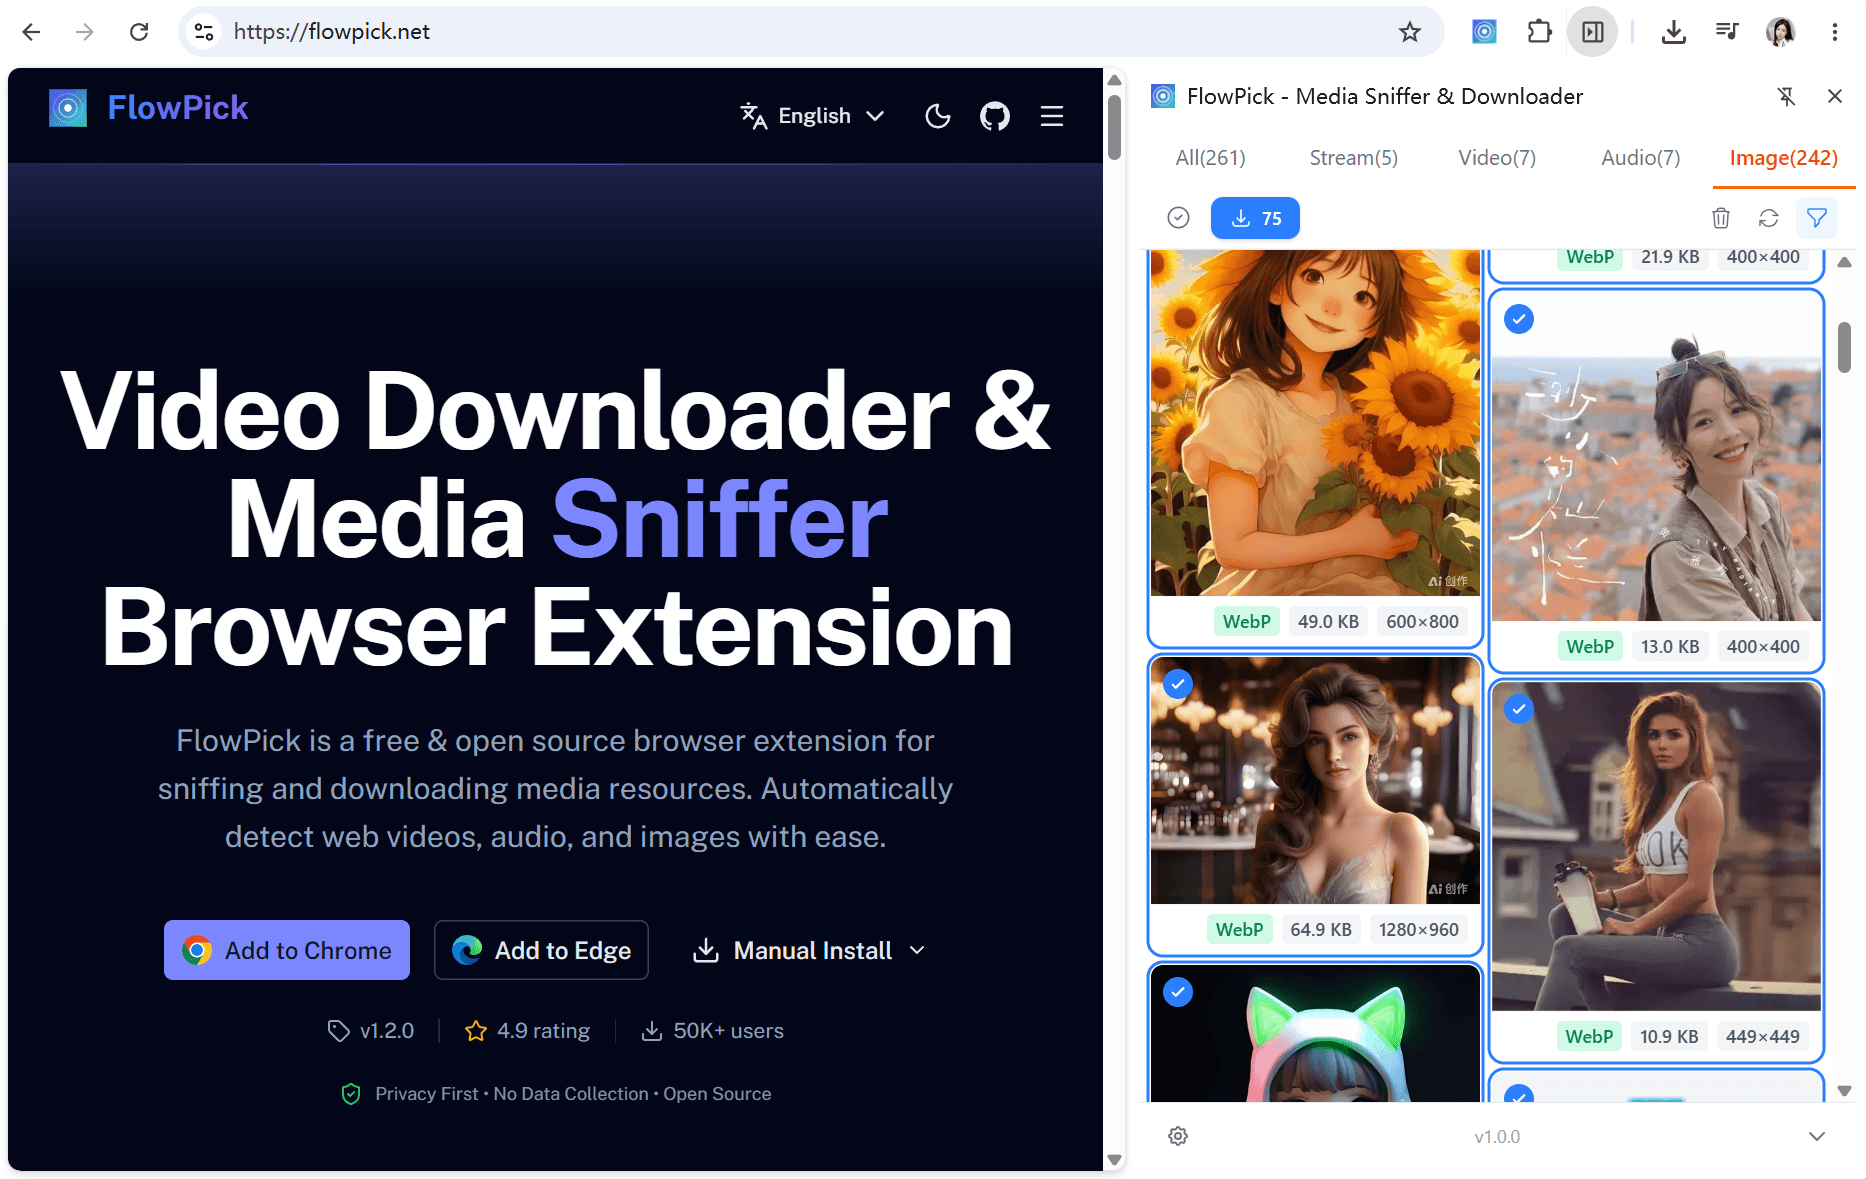The width and height of the screenshot is (1866, 1179).
Task: Switch to the All(261) tab
Action: [x=1210, y=158]
